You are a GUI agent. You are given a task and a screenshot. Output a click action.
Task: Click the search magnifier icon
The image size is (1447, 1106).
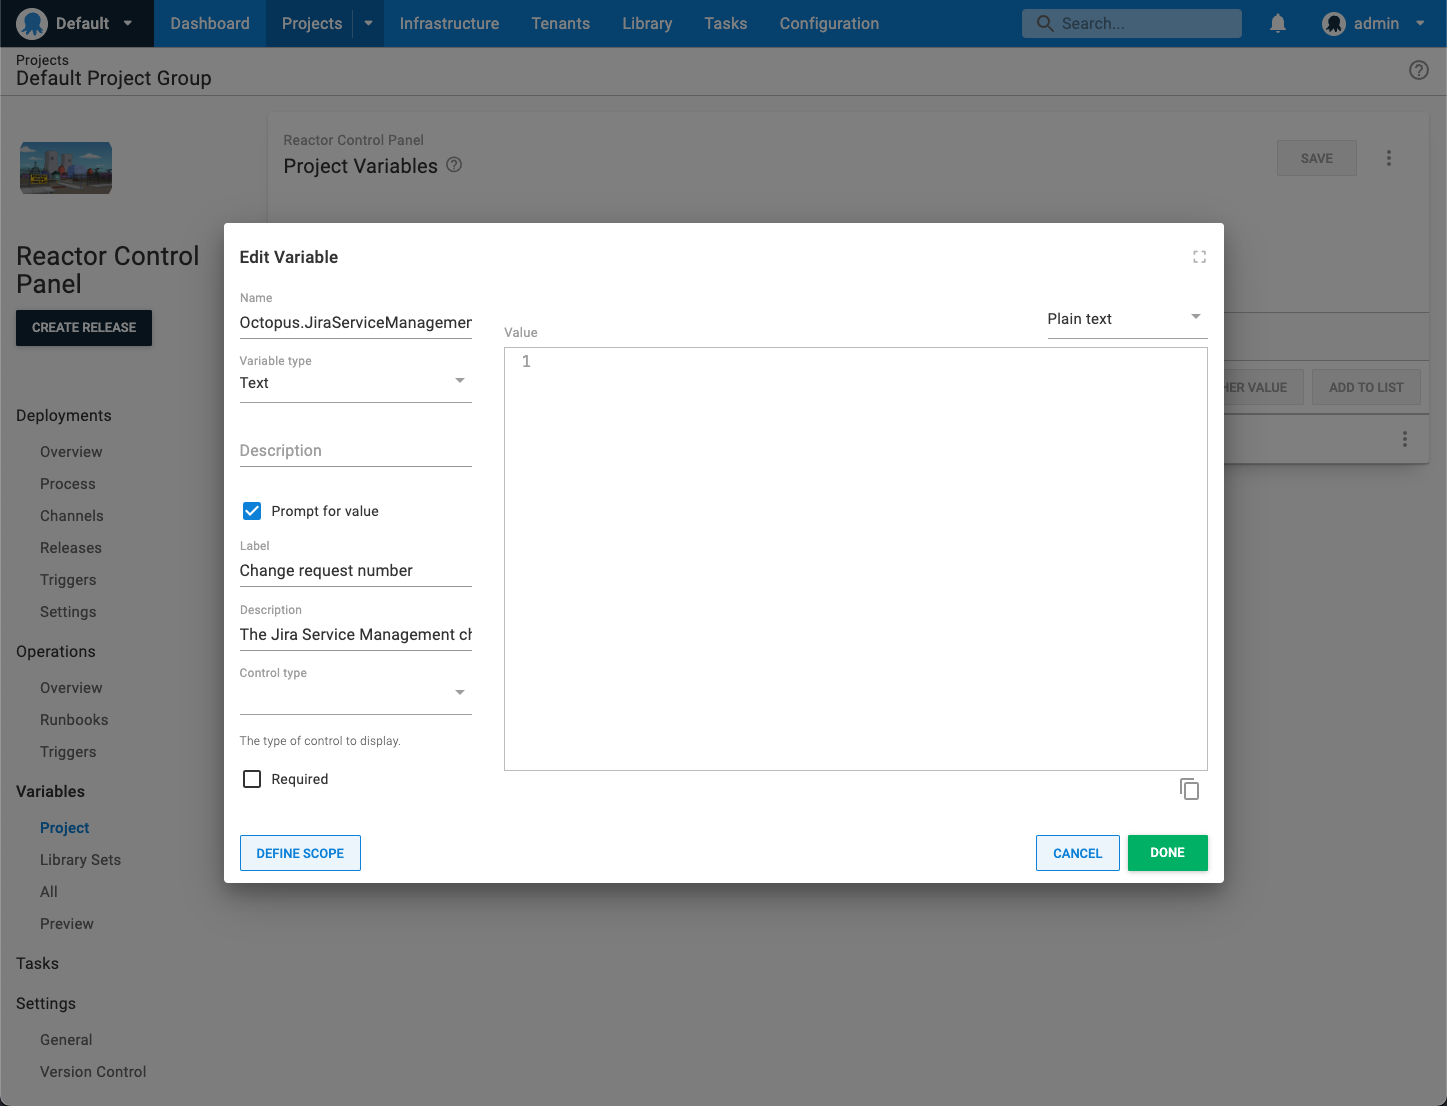[1044, 23]
